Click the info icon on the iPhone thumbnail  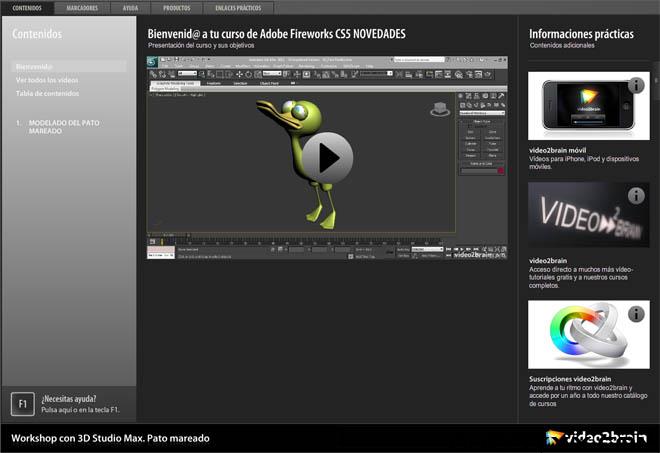pos(636,85)
